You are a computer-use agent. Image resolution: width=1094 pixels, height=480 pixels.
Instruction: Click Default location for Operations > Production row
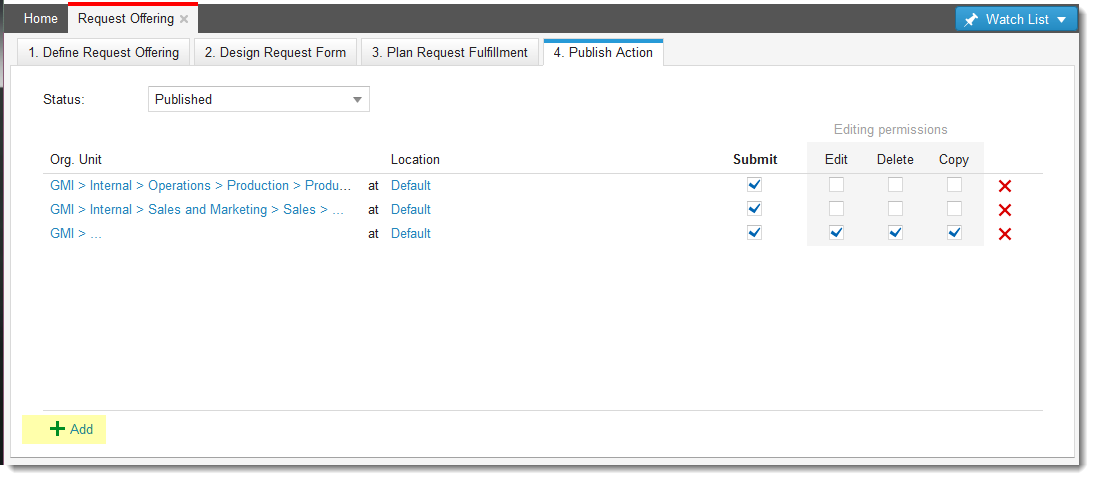(x=410, y=186)
